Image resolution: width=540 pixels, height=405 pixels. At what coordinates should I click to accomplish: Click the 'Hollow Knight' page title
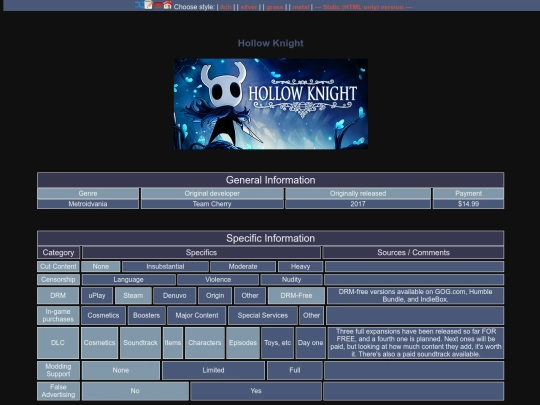(271, 43)
